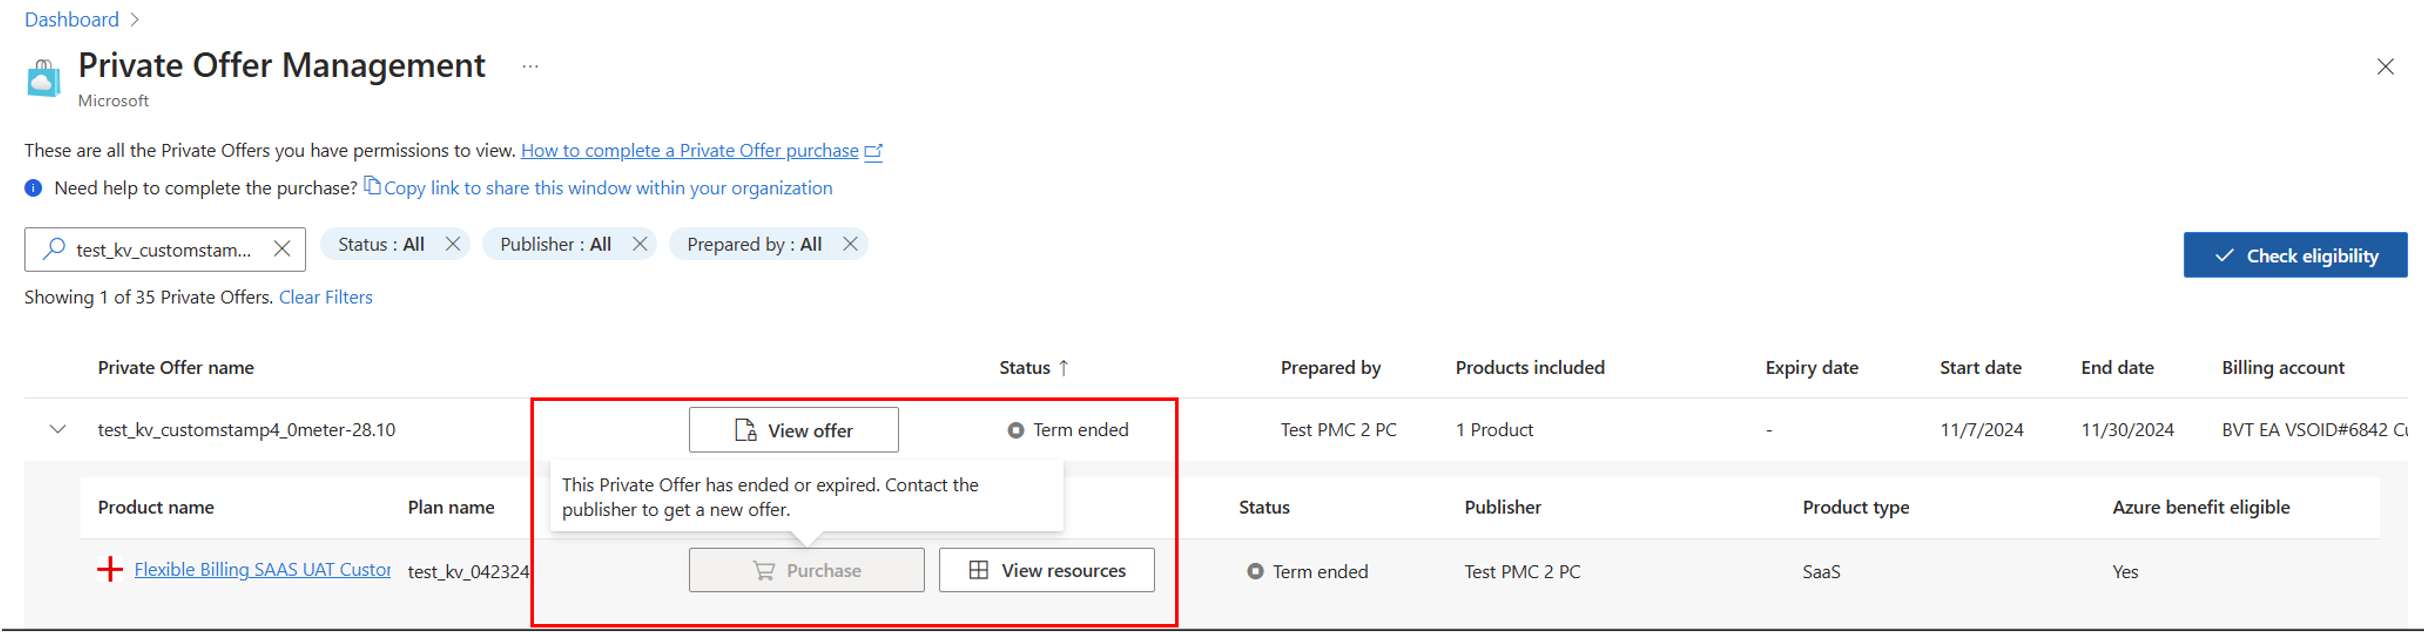Open the Status filter dropdown

point(381,244)
